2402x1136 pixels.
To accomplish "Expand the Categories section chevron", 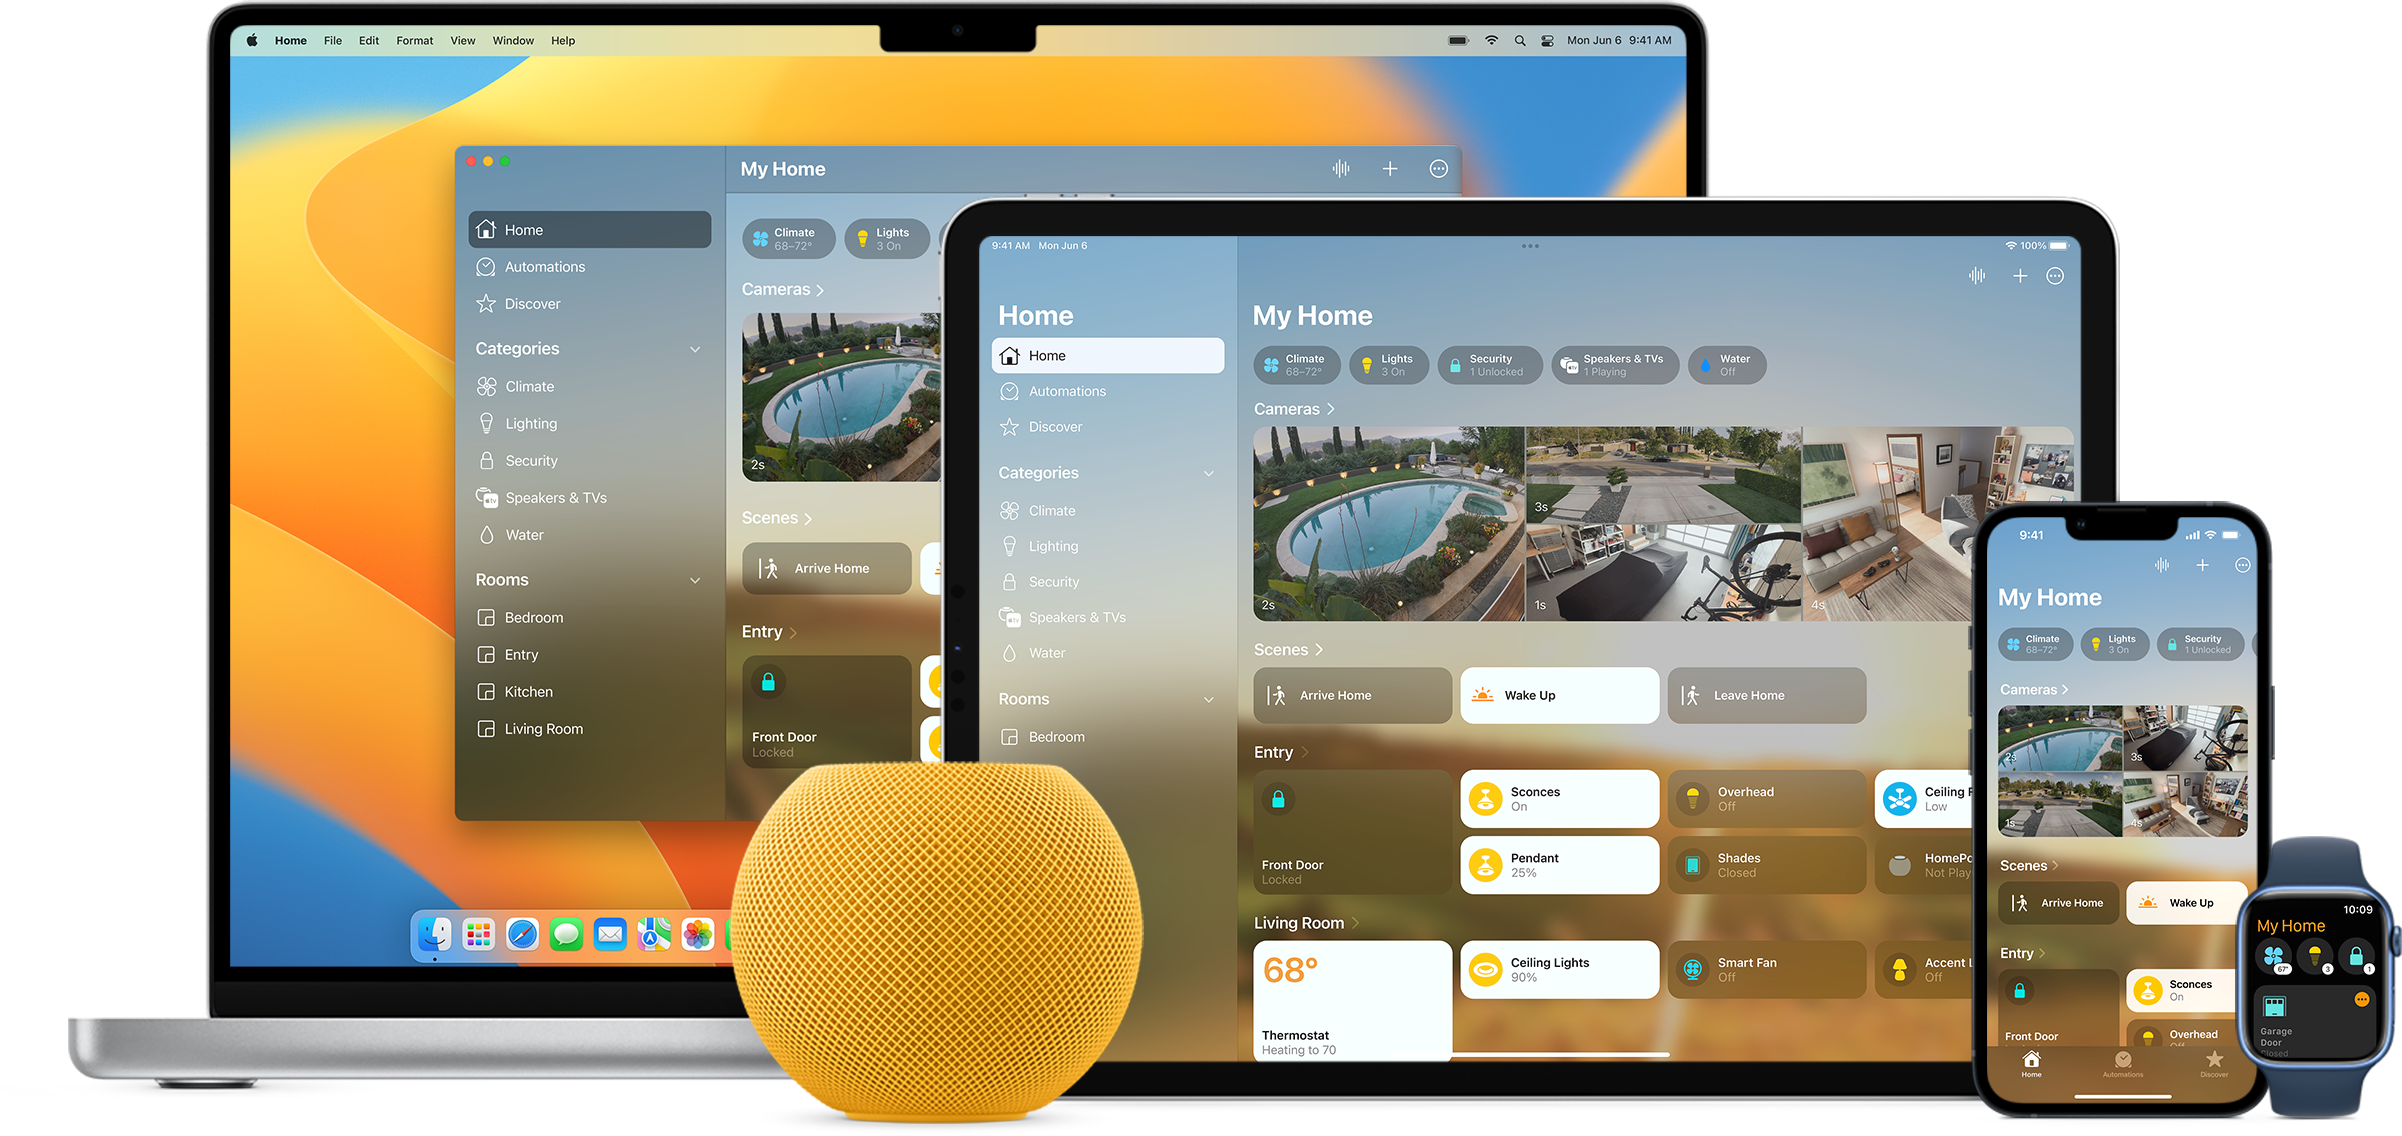I will [x=700, y=348].
